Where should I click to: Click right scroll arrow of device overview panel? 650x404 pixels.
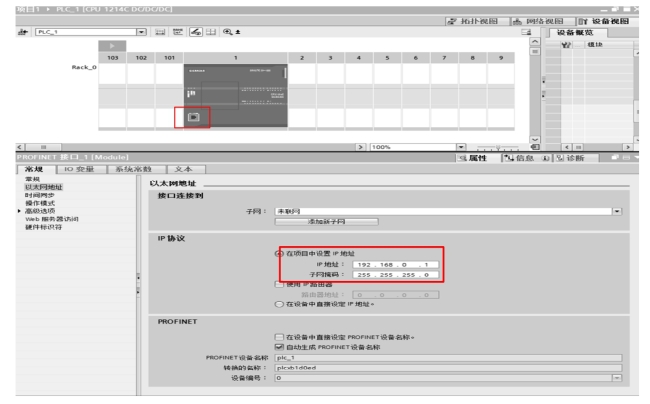(628, 147)
